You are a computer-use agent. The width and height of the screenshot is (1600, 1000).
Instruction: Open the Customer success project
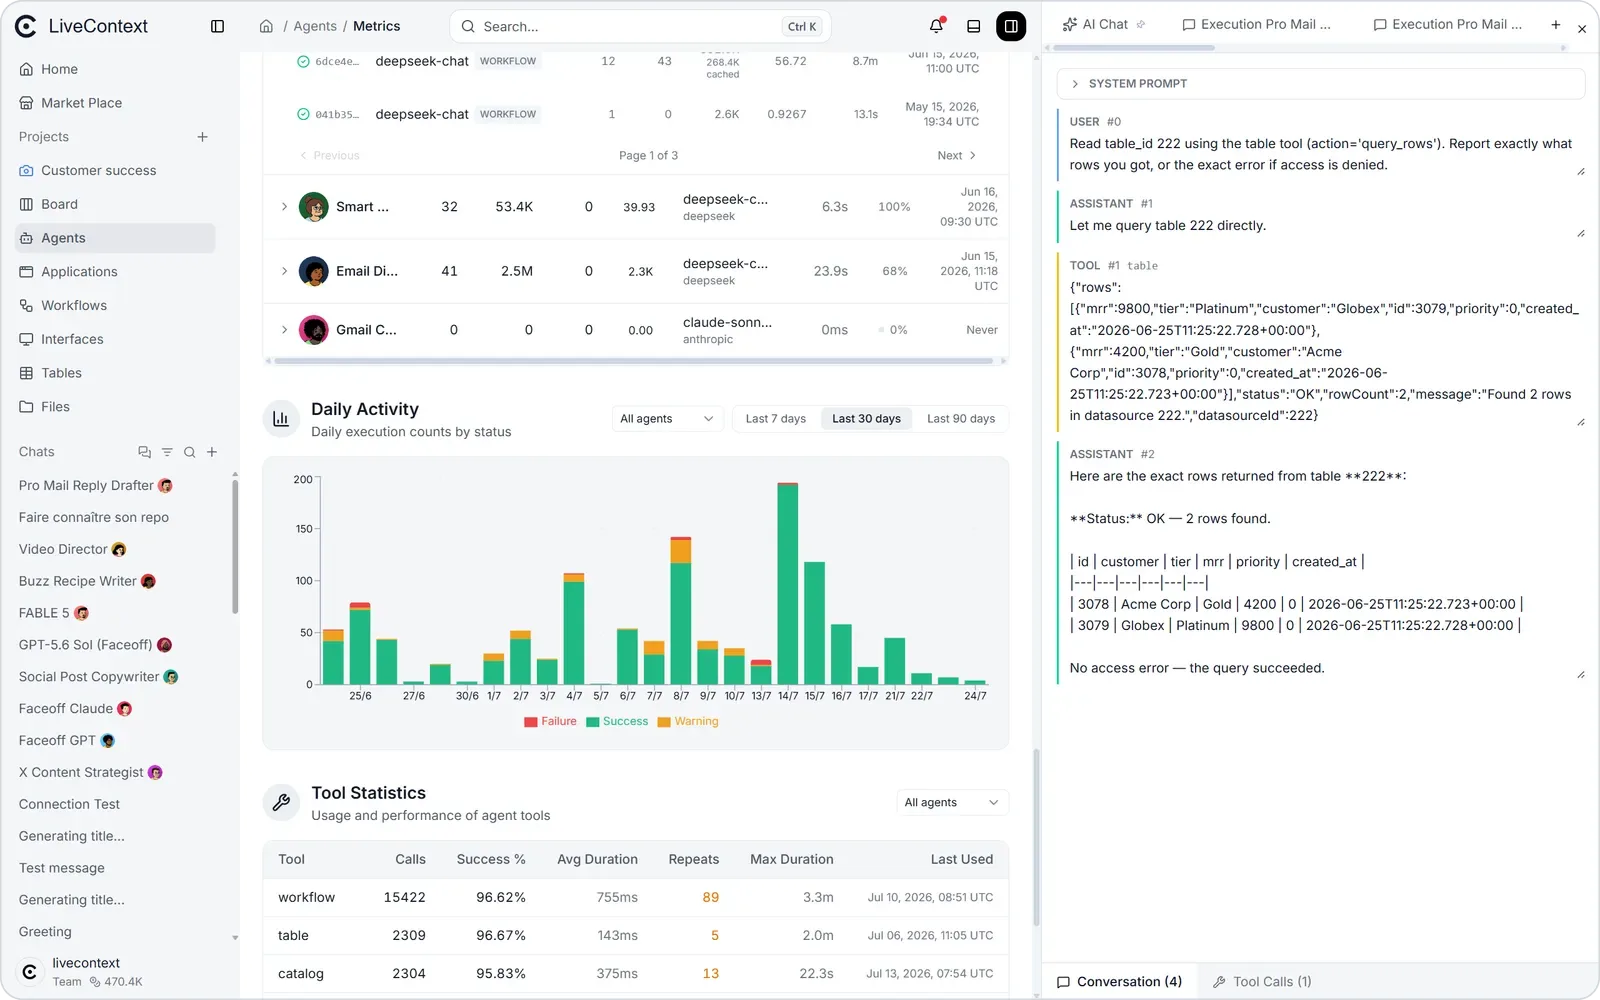[115, 170]
